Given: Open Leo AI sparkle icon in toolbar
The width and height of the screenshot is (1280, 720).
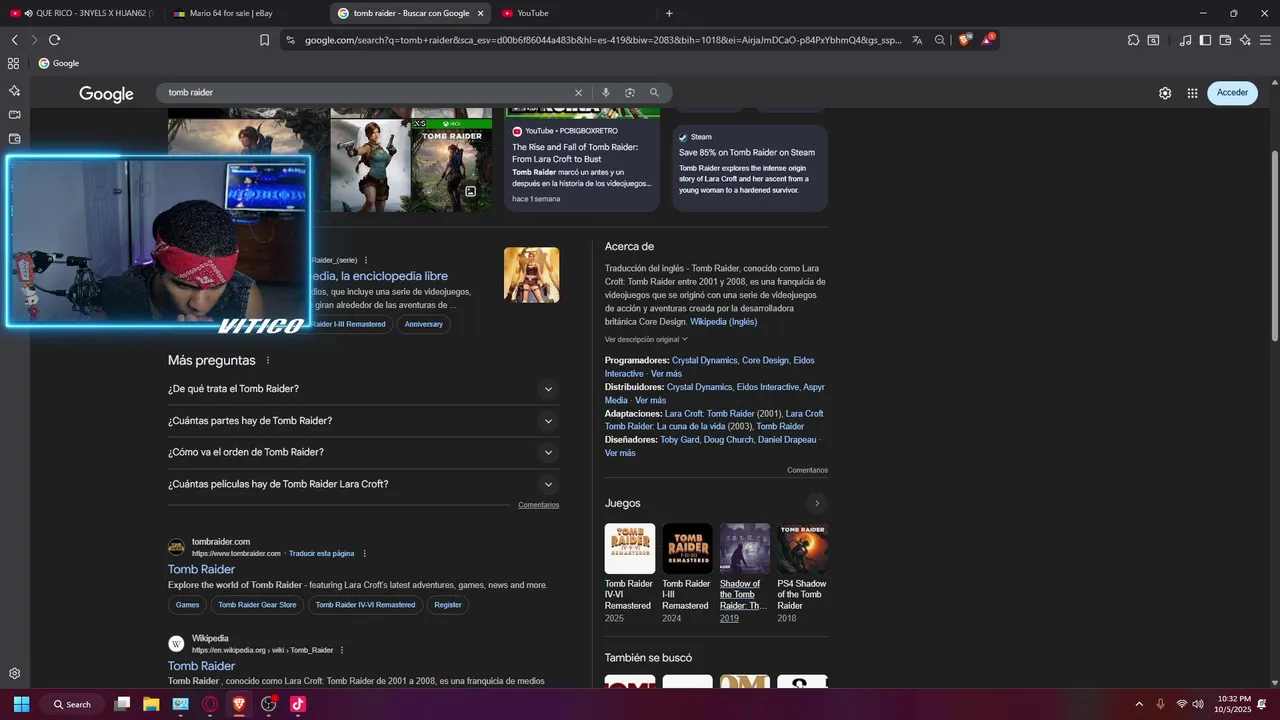Looking at the screenshot, I should (x=1245, y=40).
